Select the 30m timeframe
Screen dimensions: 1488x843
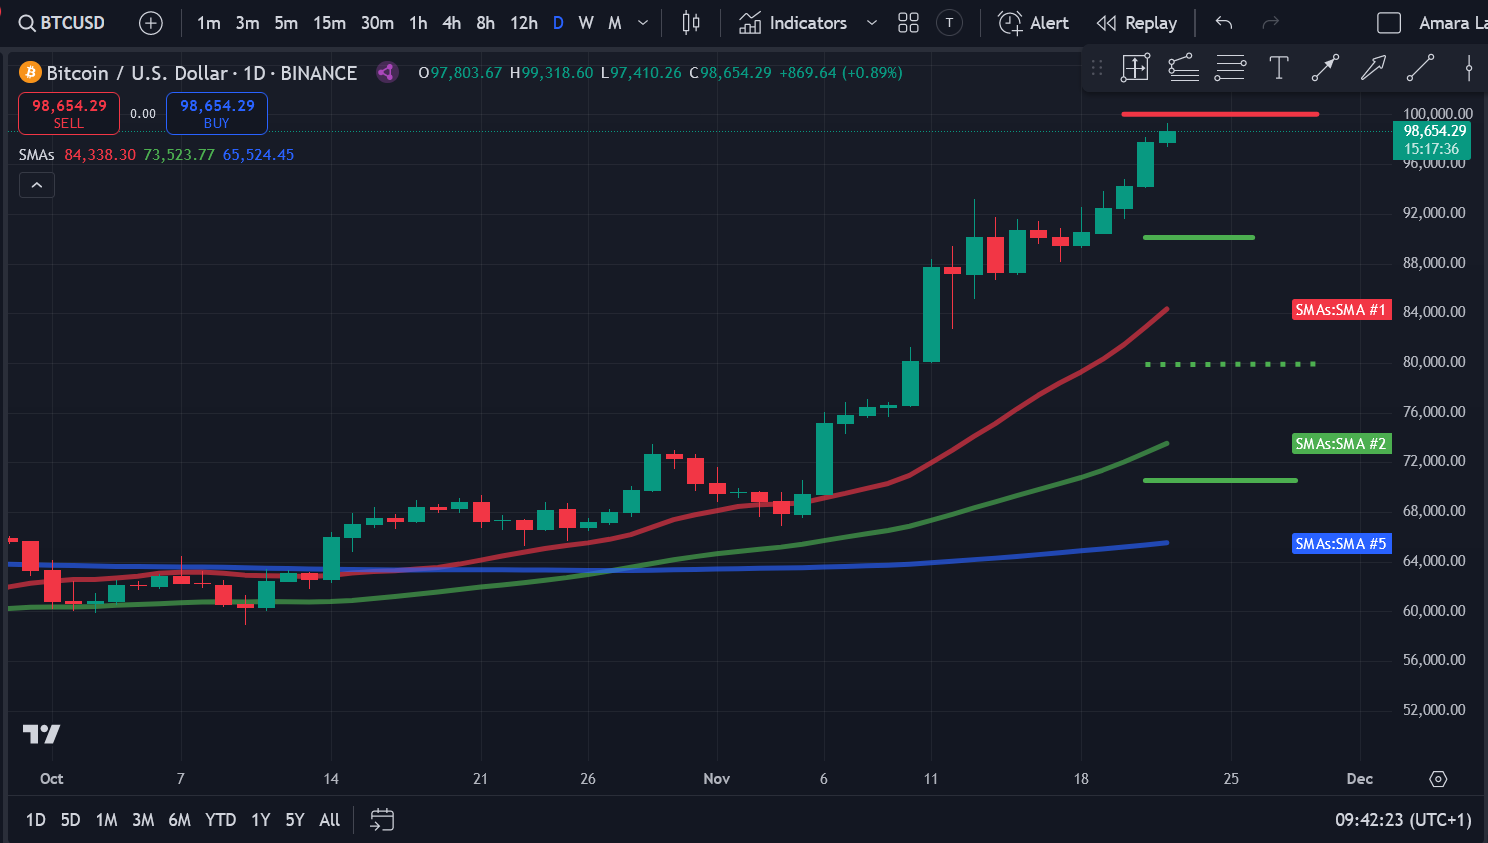(x=377, y=23)
